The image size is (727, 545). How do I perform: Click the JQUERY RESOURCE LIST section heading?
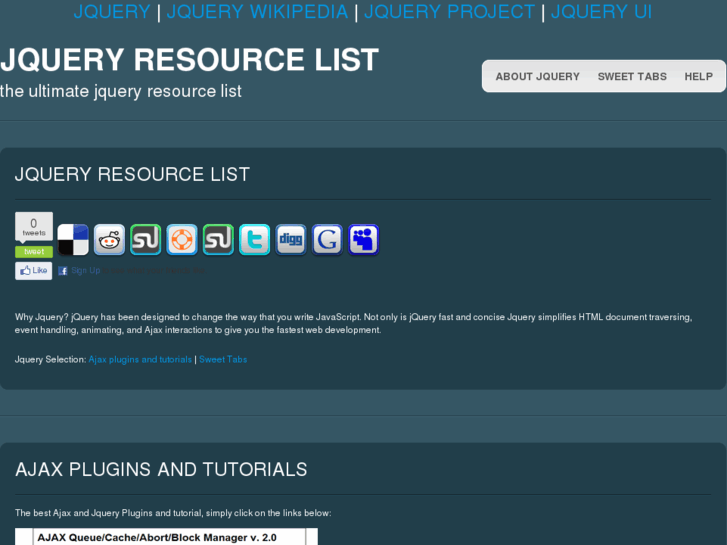point(132,174)
